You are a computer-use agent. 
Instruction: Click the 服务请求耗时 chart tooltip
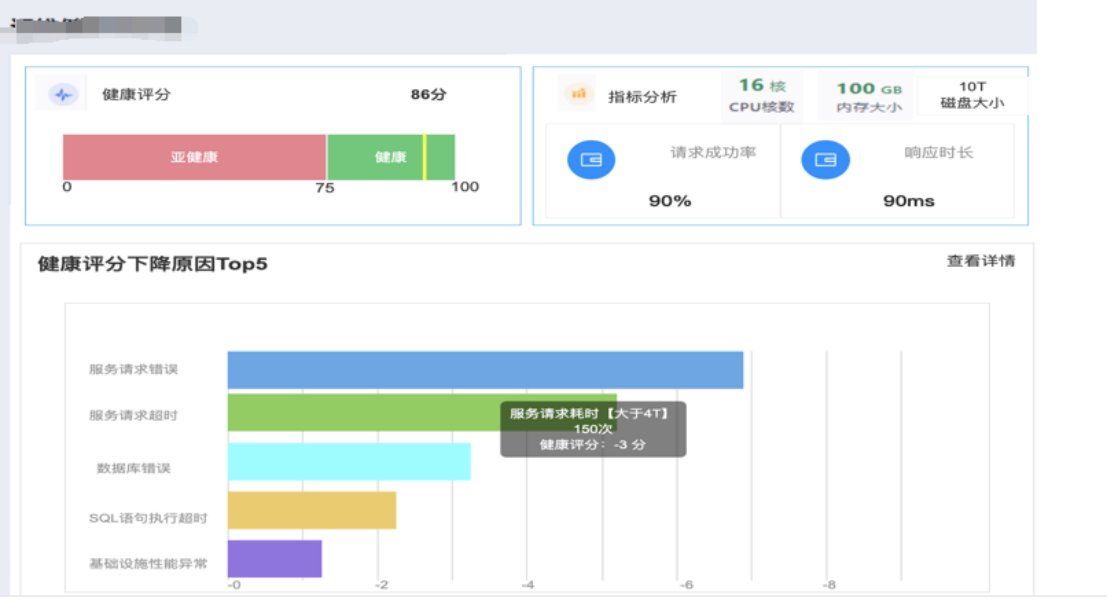(x=593, y=429)
